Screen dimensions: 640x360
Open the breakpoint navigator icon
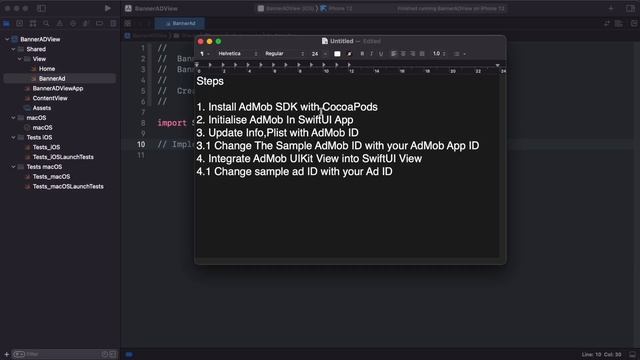pos(99,24)
